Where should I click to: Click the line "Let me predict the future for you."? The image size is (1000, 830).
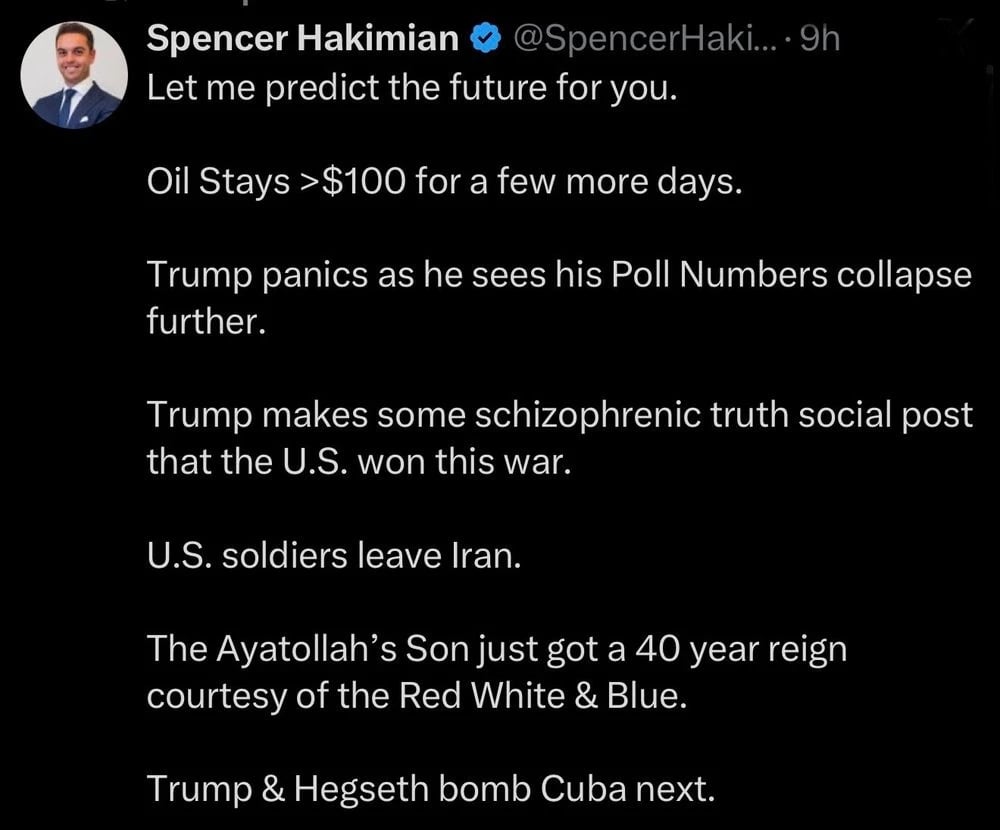412,89
